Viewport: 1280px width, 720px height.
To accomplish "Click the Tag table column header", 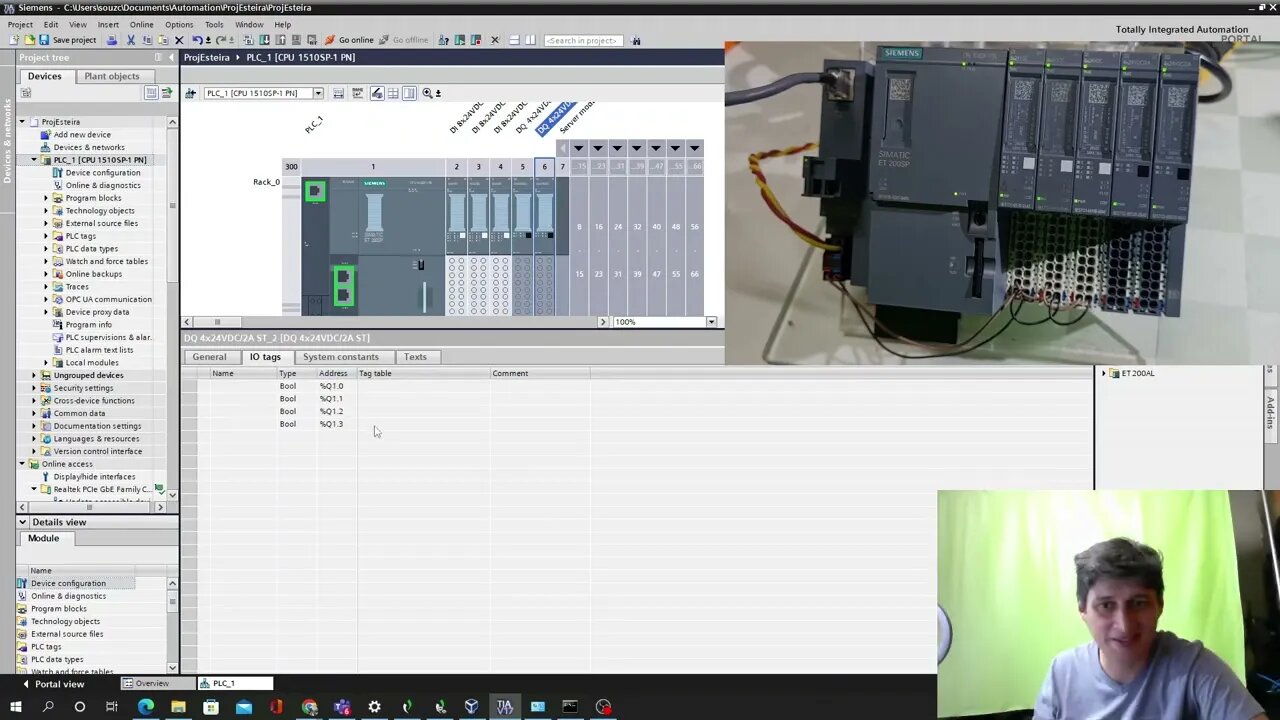I will tap(423, 373).
